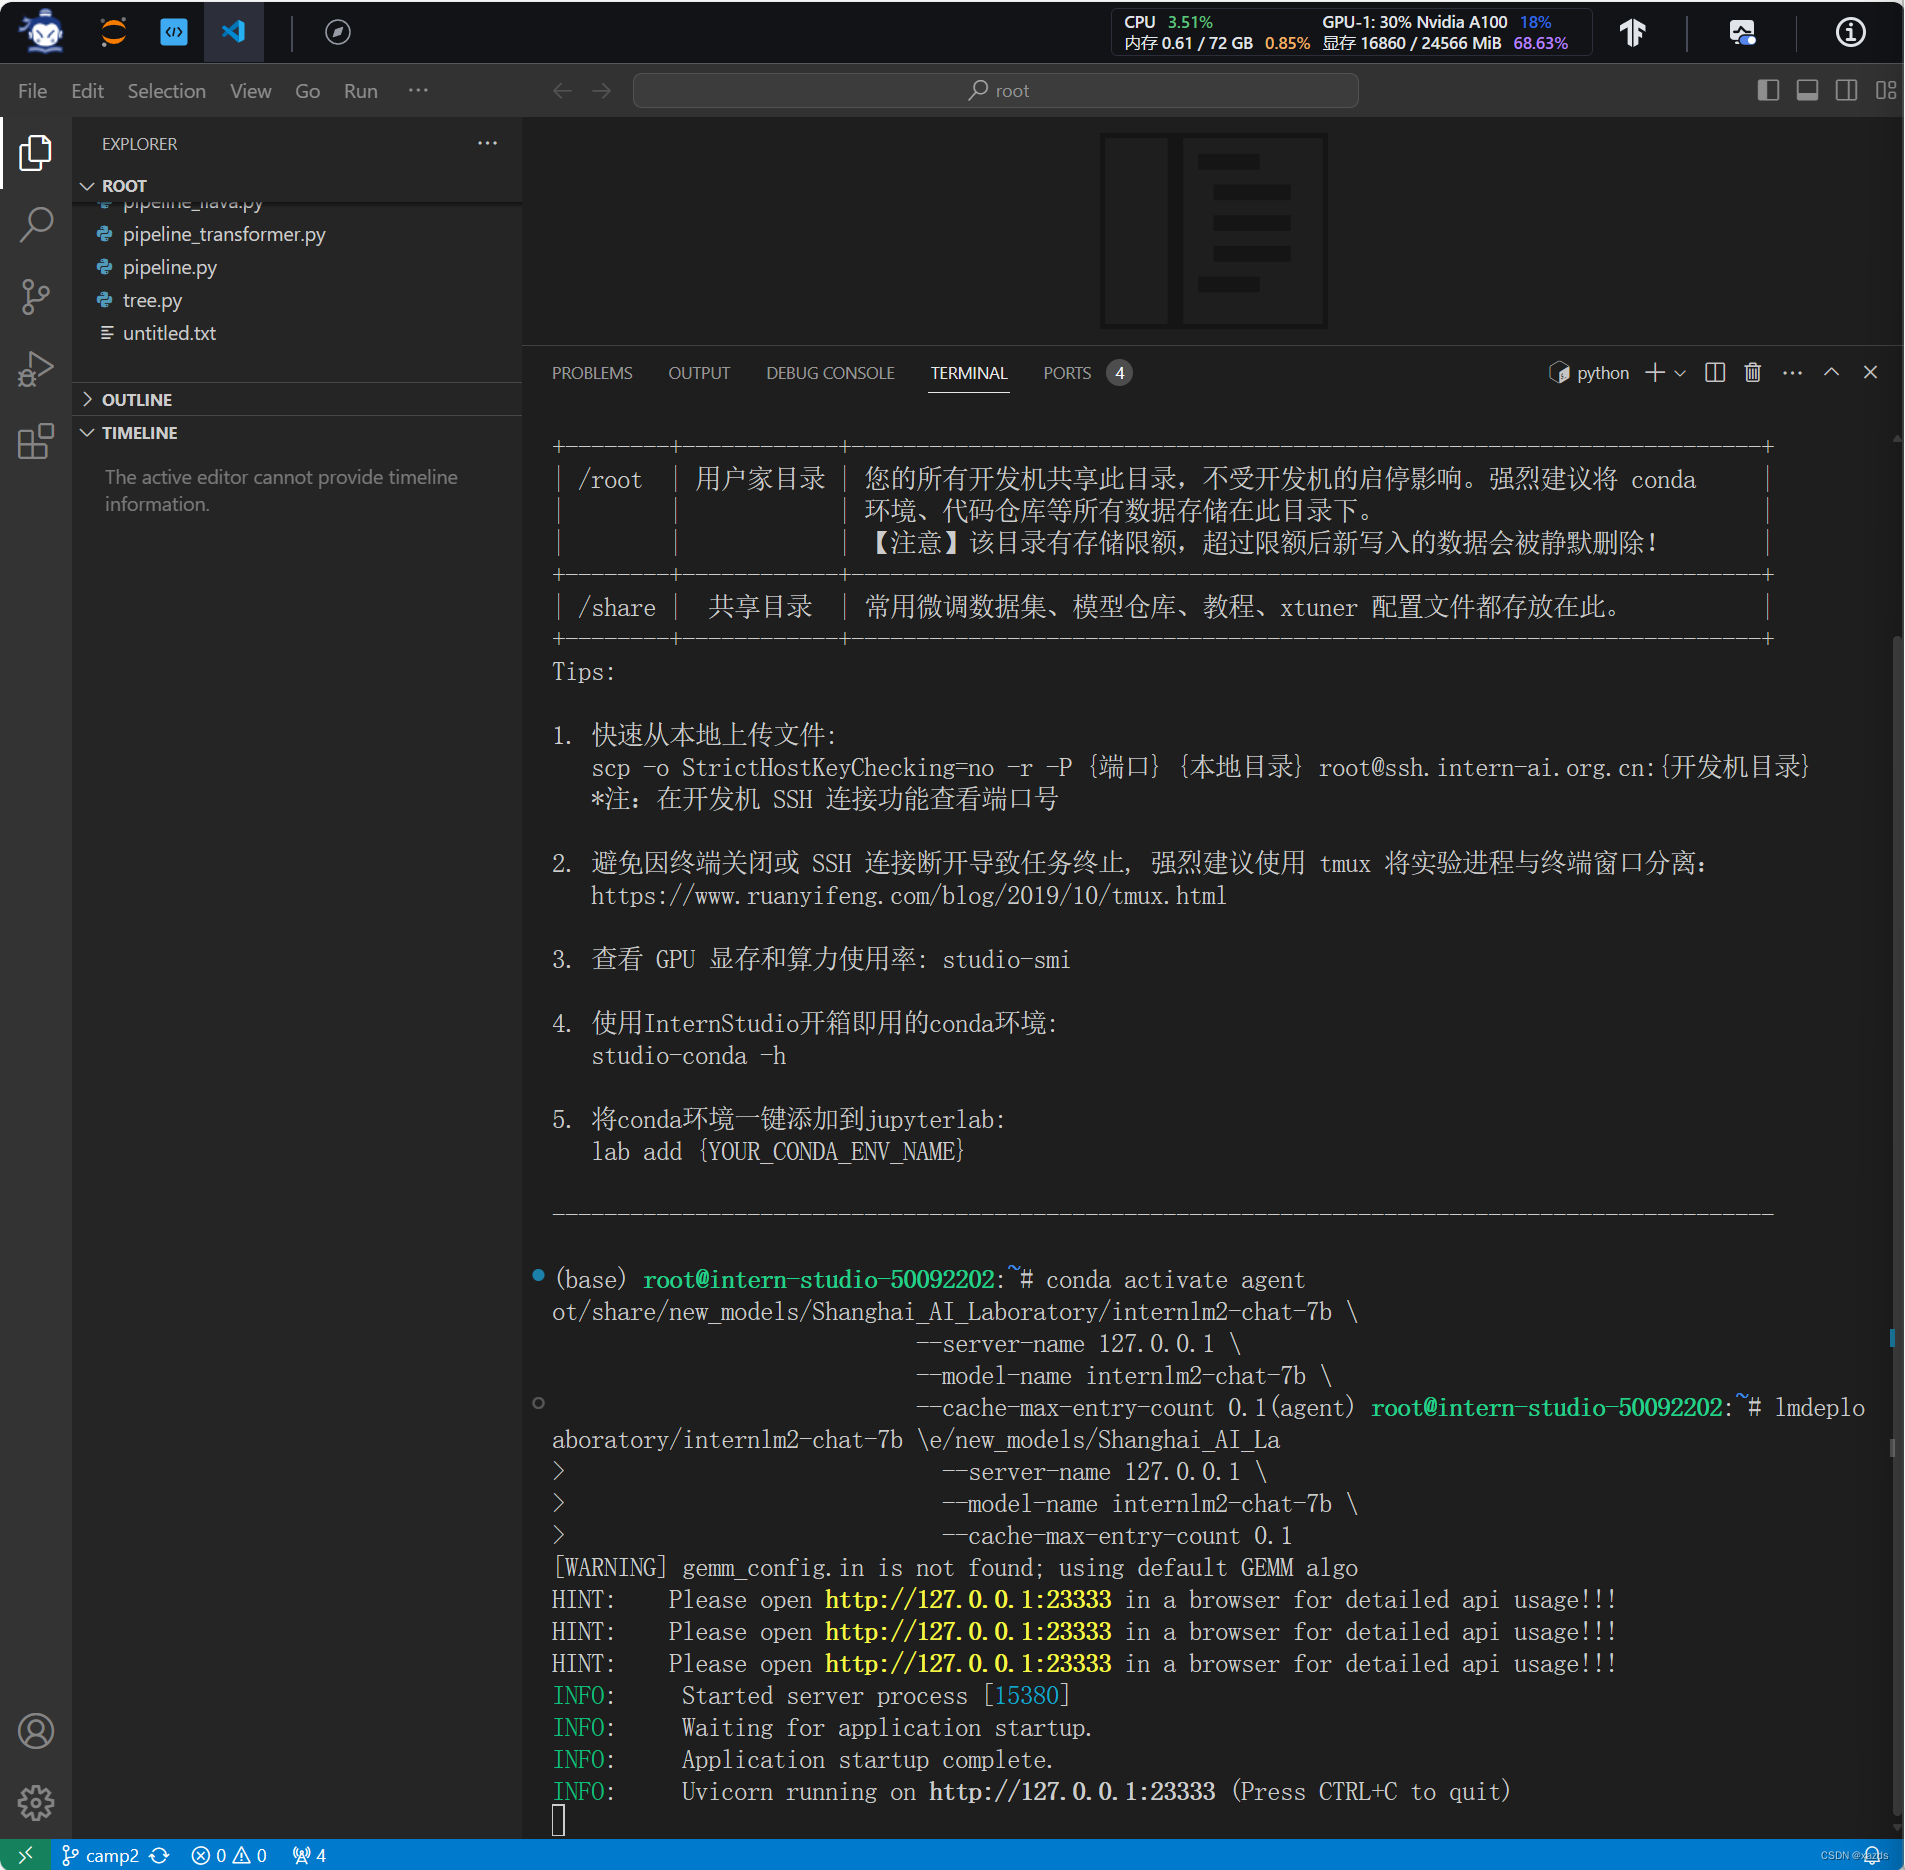Select the VS Code launcher icon

click(234, 32)
